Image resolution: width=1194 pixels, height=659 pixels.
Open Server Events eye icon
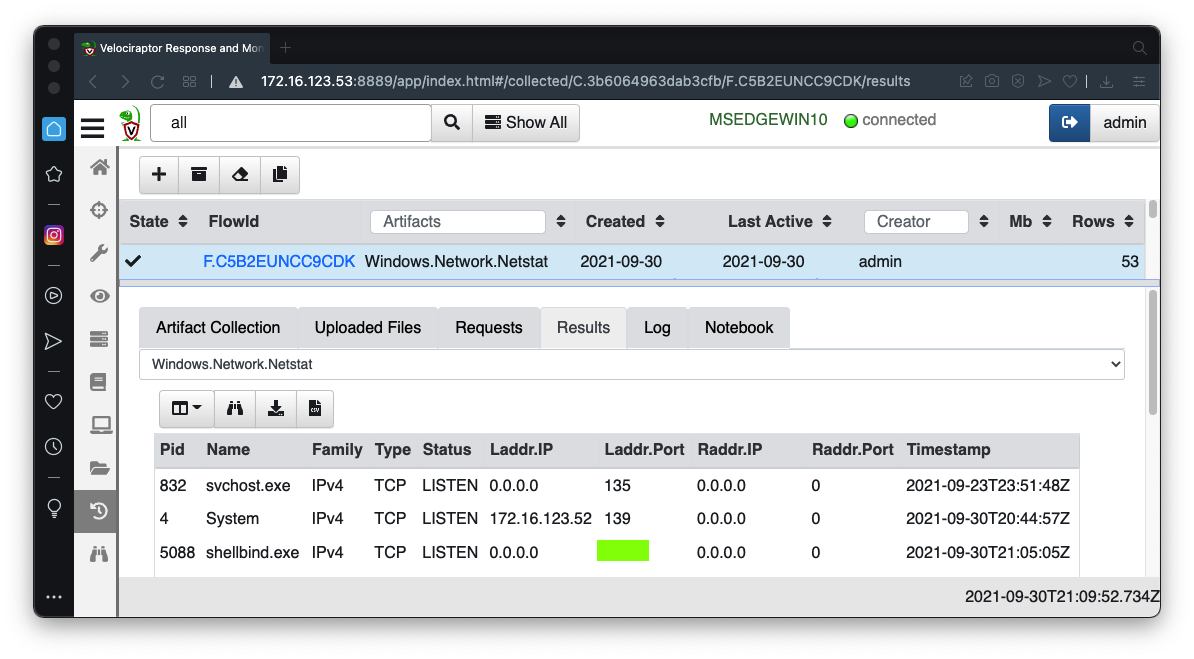coord(99,296)
